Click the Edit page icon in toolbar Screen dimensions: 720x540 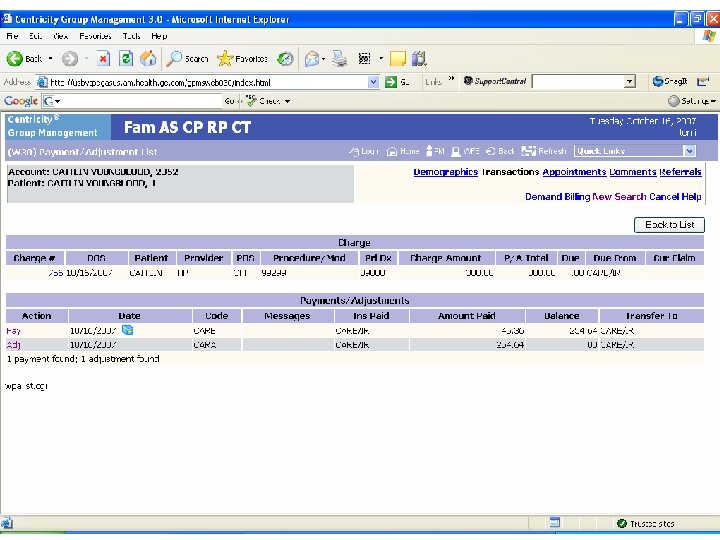[364, 59]
